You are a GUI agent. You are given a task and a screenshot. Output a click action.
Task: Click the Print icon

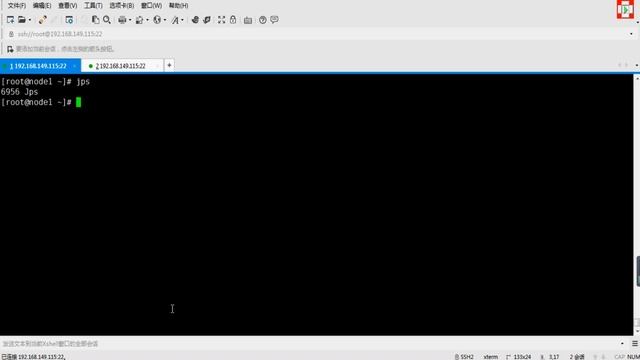[122, 20]
